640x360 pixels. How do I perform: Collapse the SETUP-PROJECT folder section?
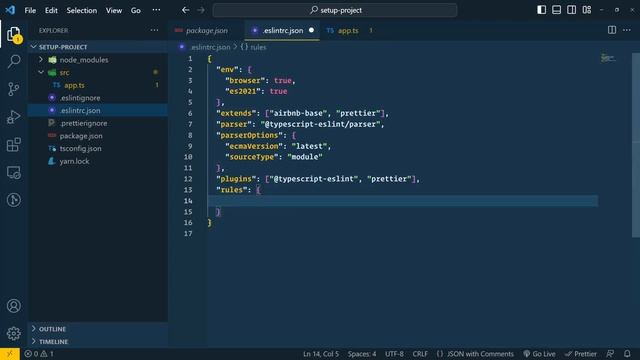click(98, 47)
